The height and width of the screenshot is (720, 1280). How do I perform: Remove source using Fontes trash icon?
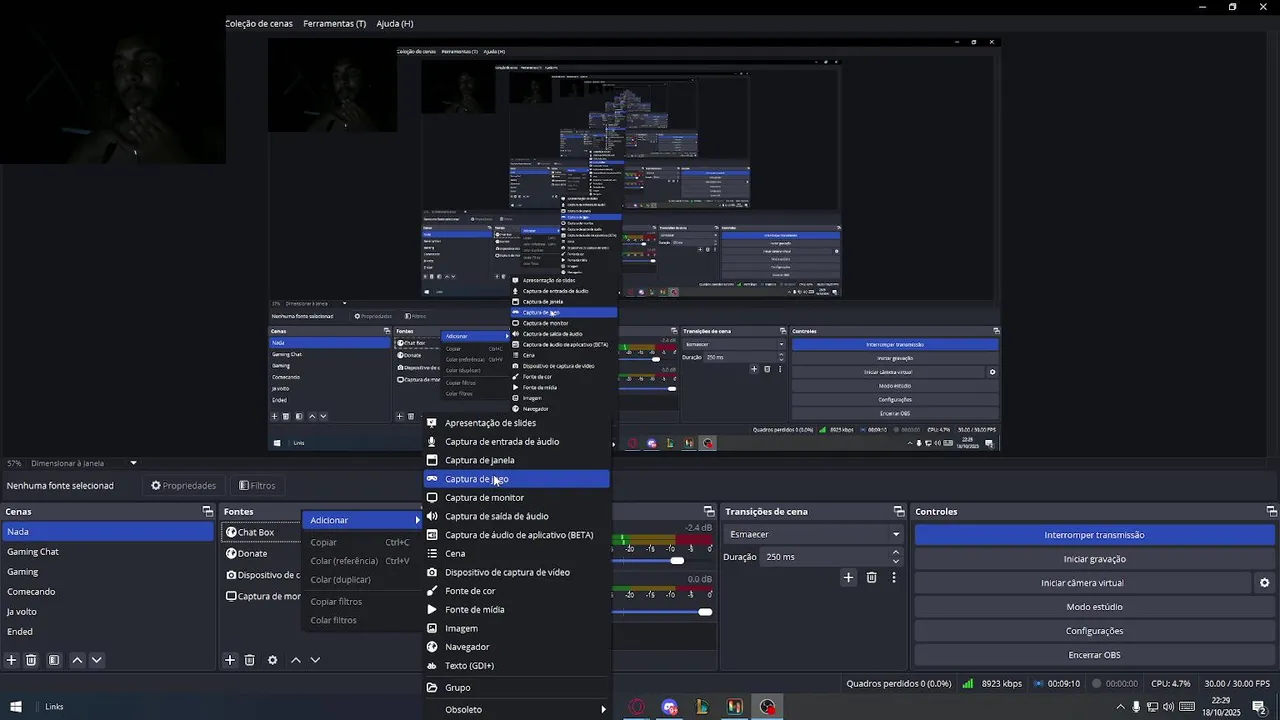250,660
